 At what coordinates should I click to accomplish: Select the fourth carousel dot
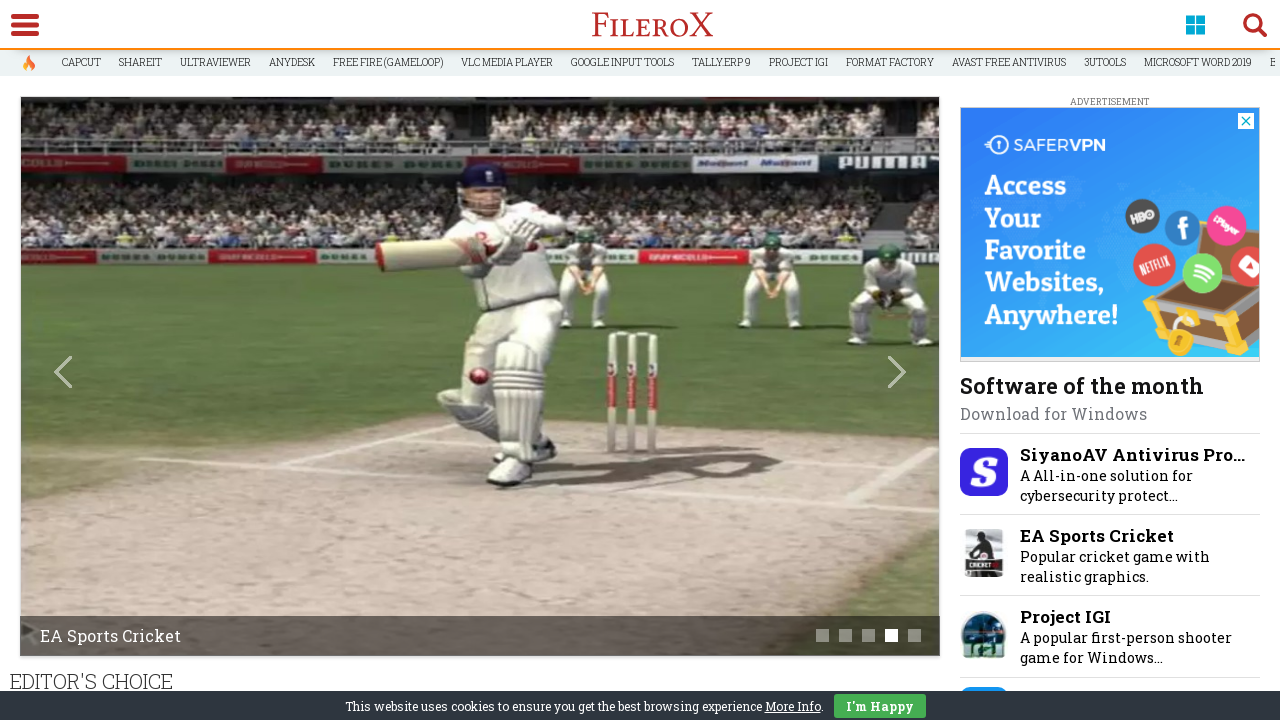pos(891,635)
